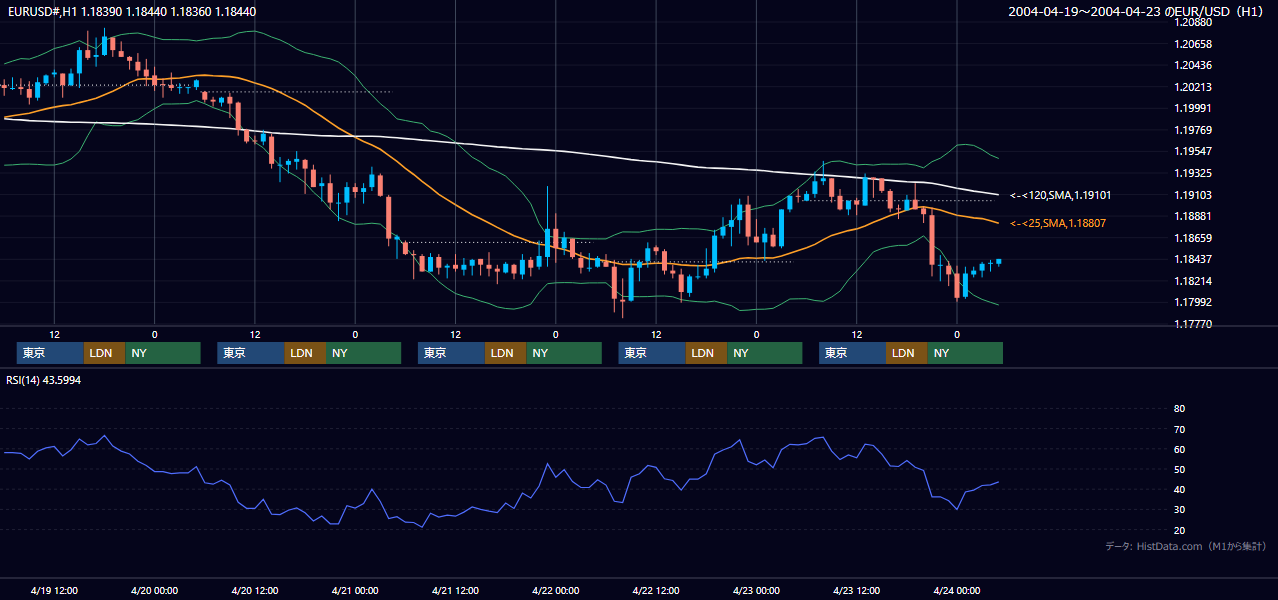Select the 25 SMA 1.18807 label

1058,223
